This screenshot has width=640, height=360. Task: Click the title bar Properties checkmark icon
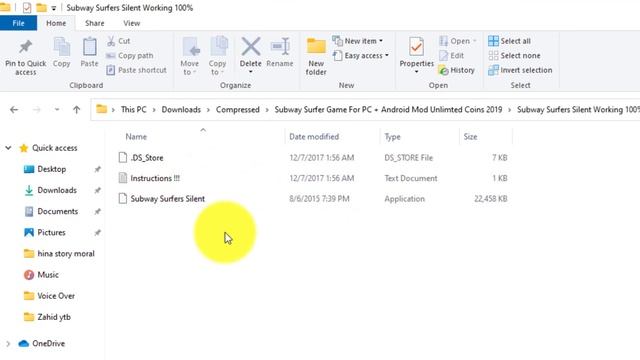click(x=27, y=7)
